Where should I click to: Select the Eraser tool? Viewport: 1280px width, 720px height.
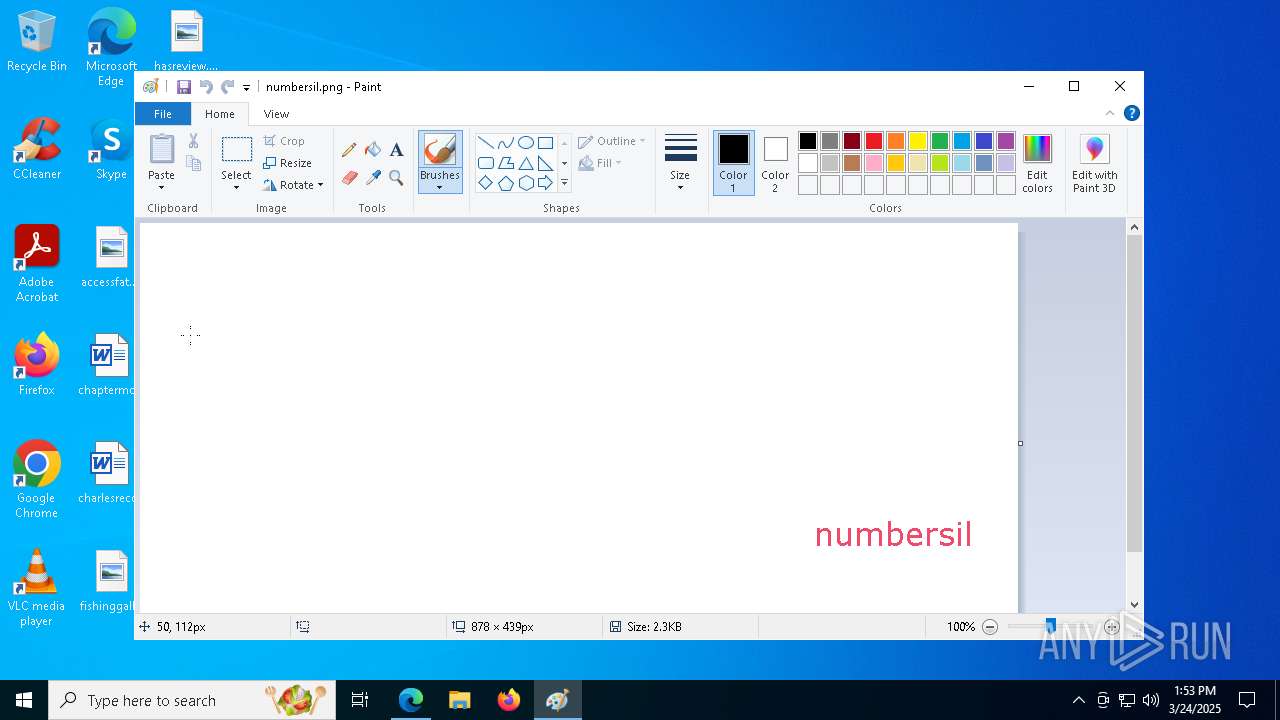349,178
